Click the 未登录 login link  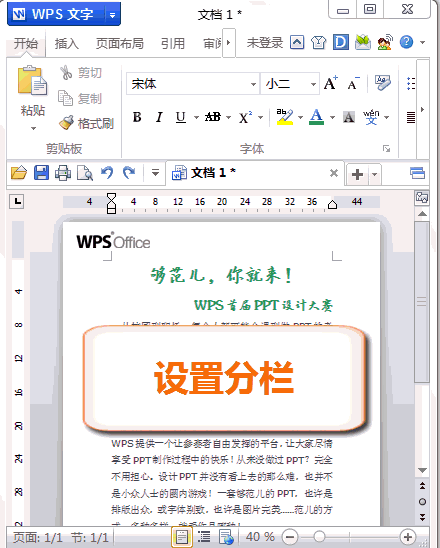point(265,43)
